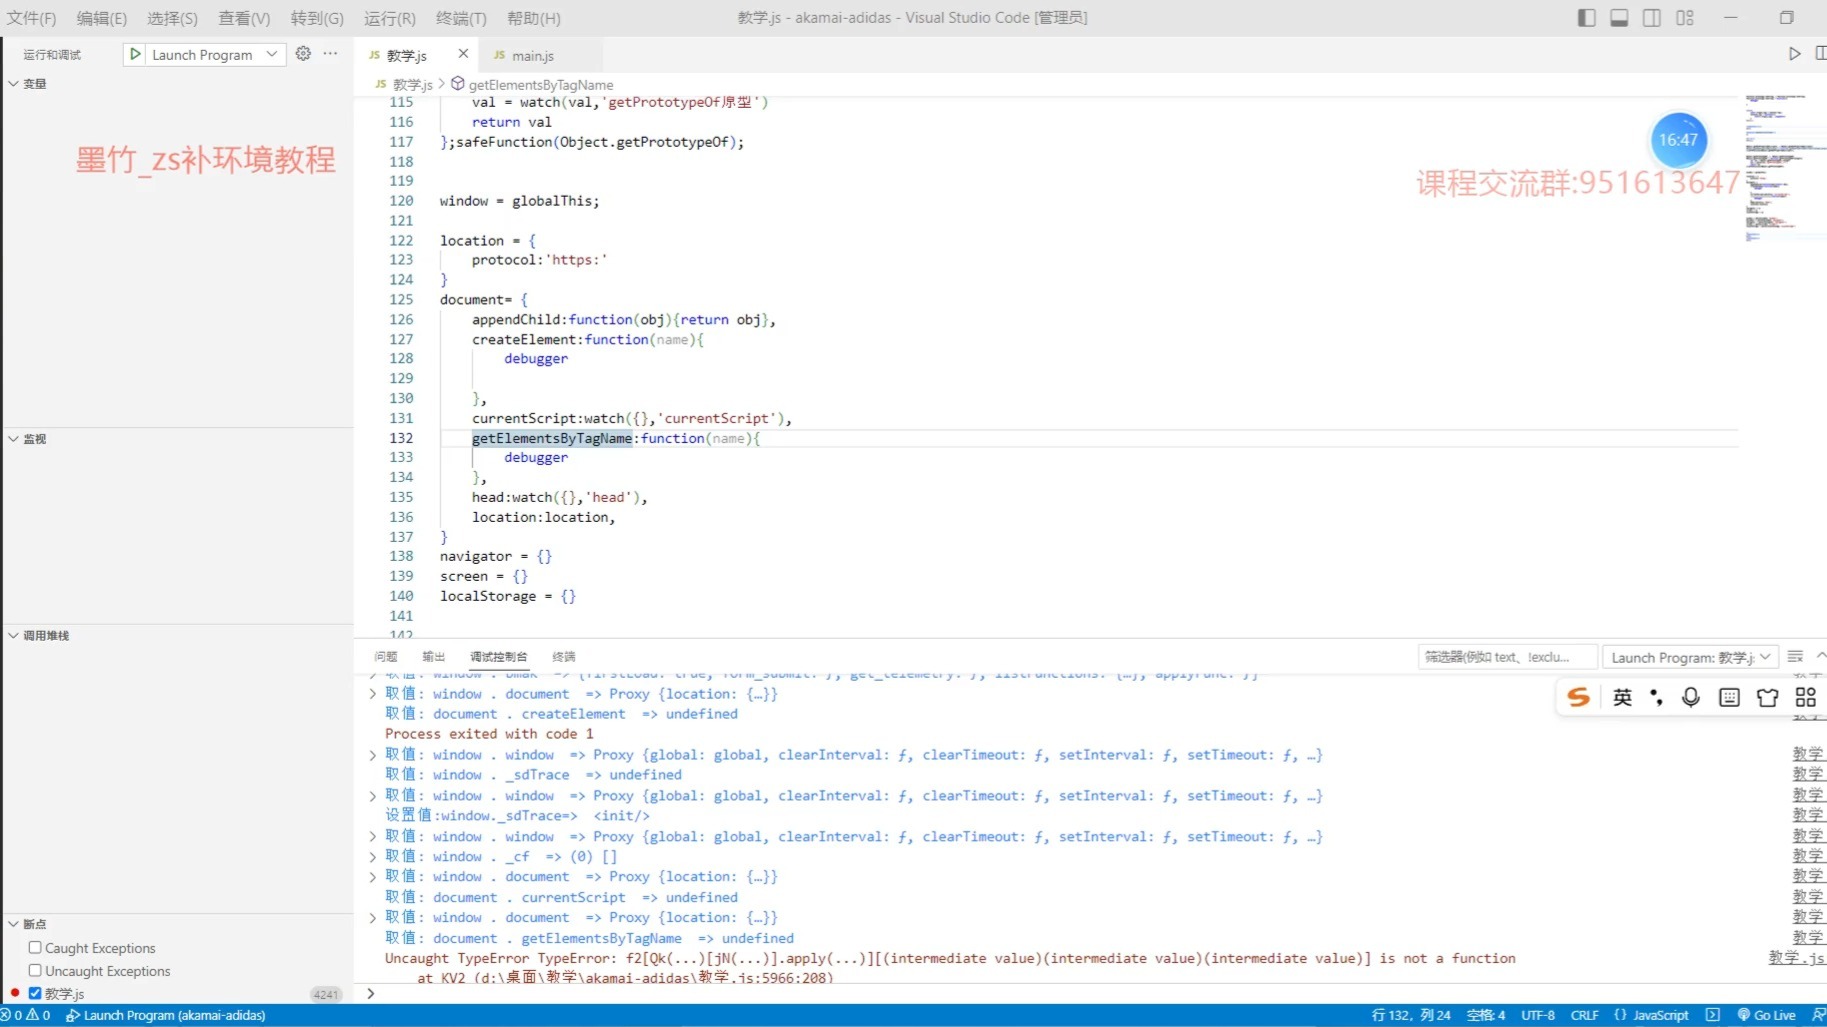This screenshot has height=1027, width=1827.
Task: Open launch.json via the gear icon
Action: [303, 54]
